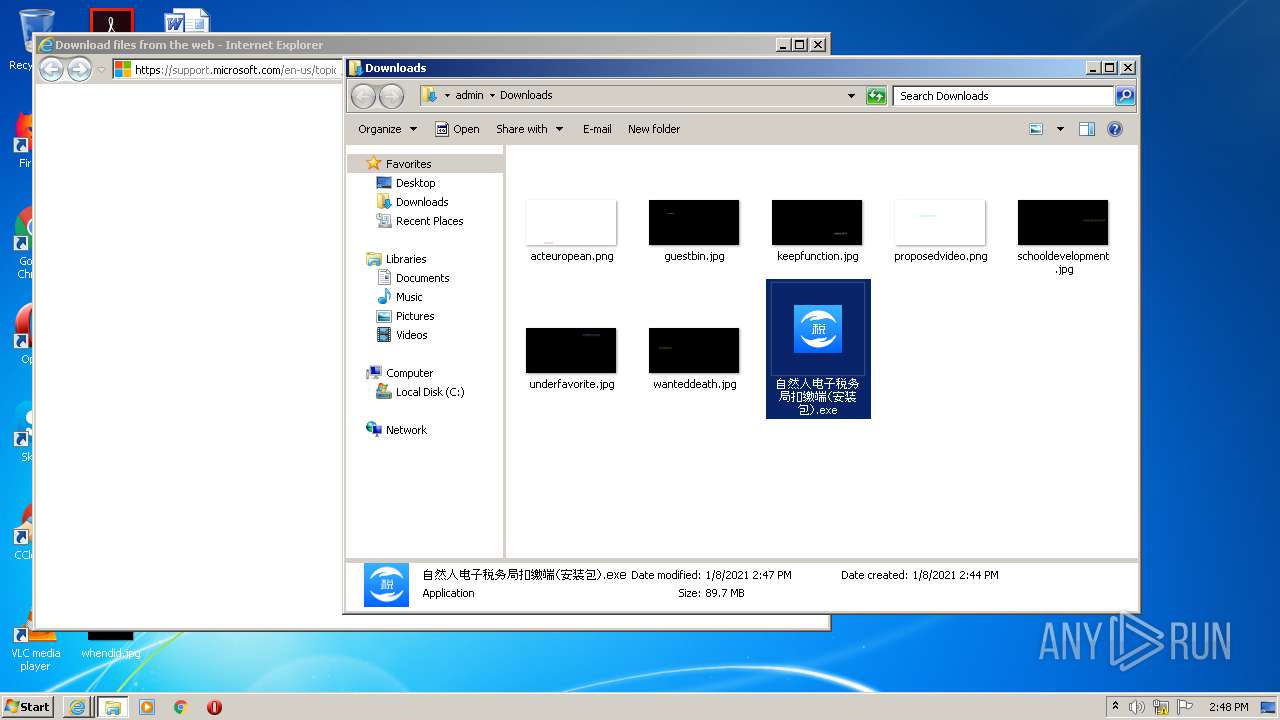The image size is (1280, 720).
Task: Select the wanteddeath.jpg thumbnail
Action: (694, 351)
